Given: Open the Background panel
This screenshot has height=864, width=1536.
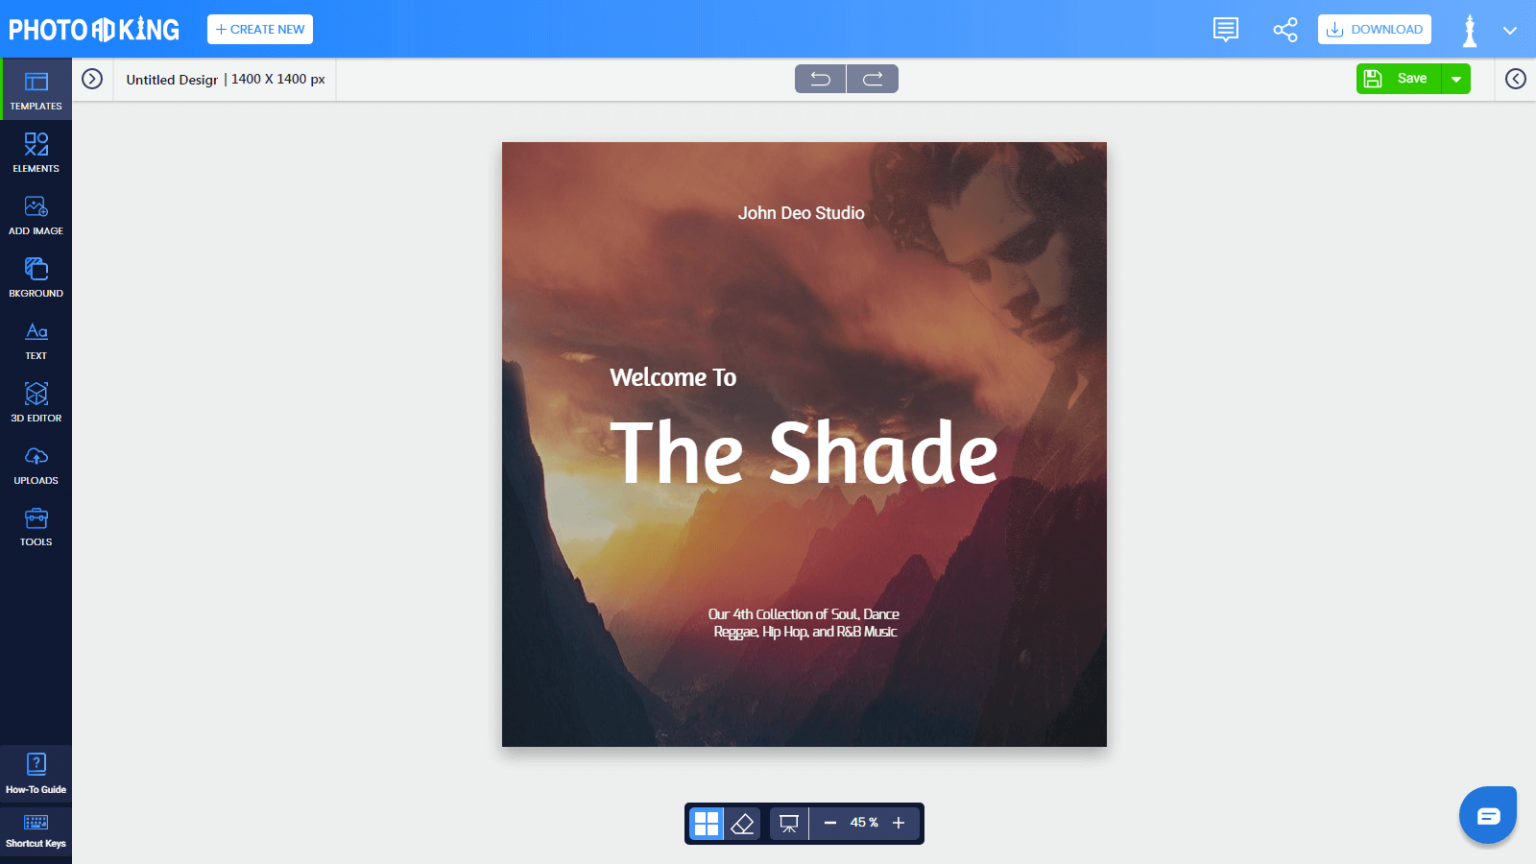Looking at the screenshot, I should pyautogui.click(x=36, y=277).
